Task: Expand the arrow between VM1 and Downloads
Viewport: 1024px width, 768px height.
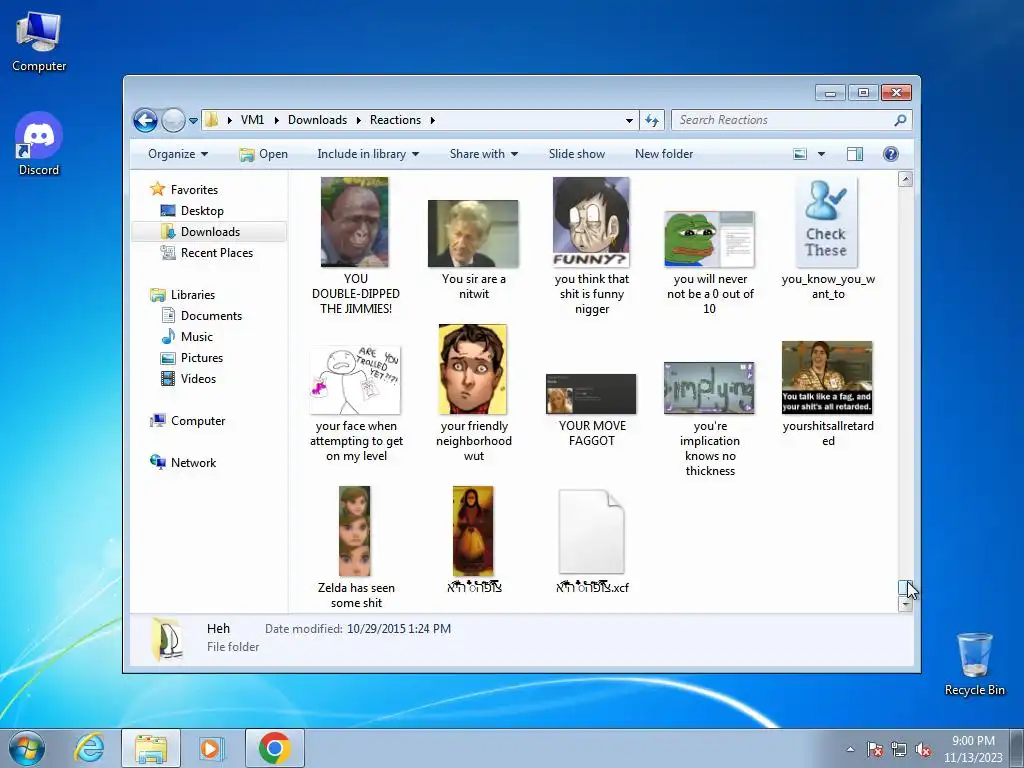Action: click(277, 120)
